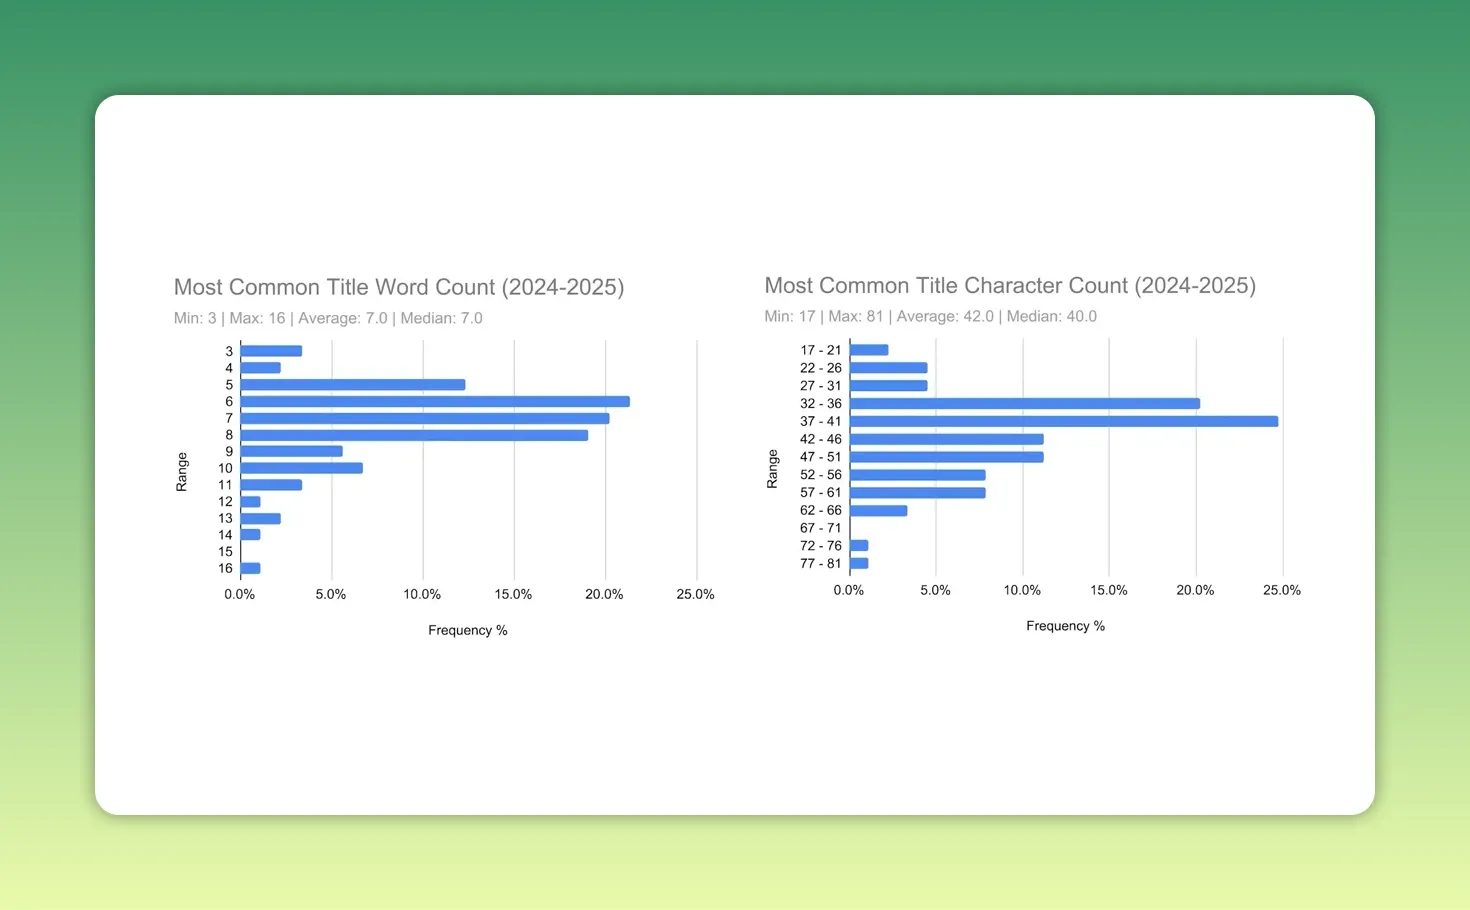Image resolution: width=1470 pixels, height=910 pixels.
Task: Select the character count subtitle with Median: 40.0
Action: tap(930, 316)
